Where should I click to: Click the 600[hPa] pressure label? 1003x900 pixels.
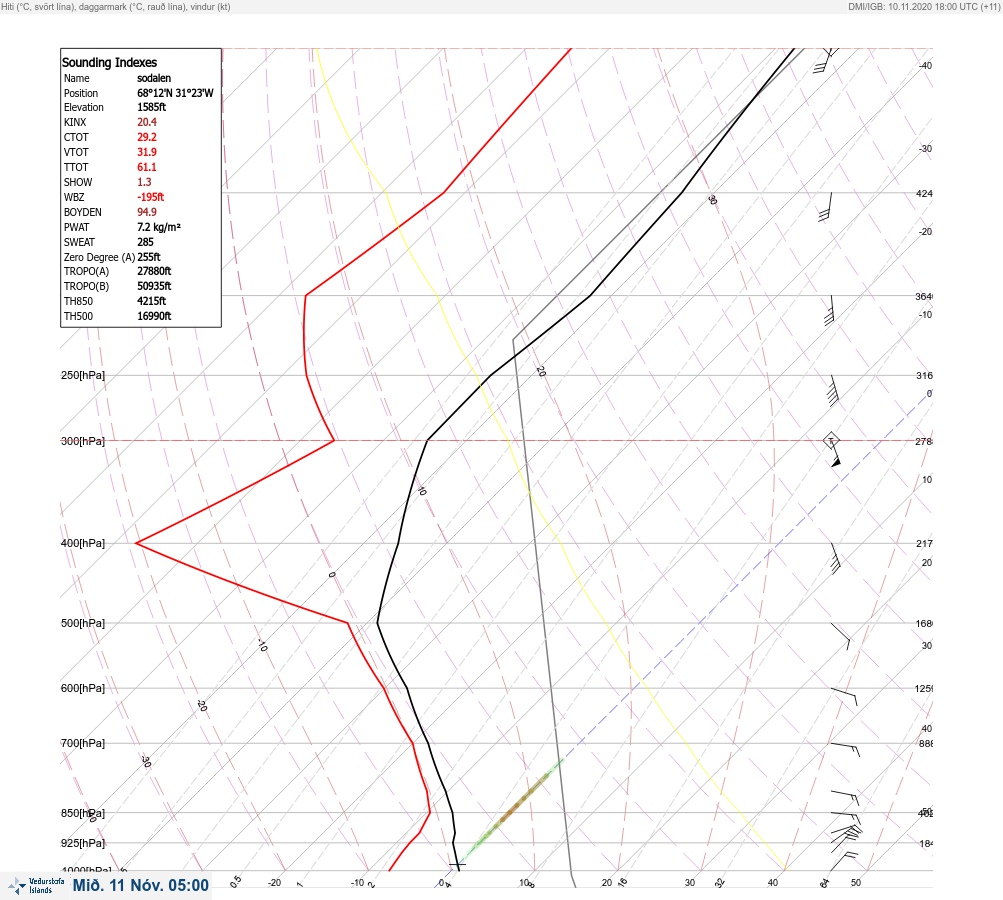point(83,689)
